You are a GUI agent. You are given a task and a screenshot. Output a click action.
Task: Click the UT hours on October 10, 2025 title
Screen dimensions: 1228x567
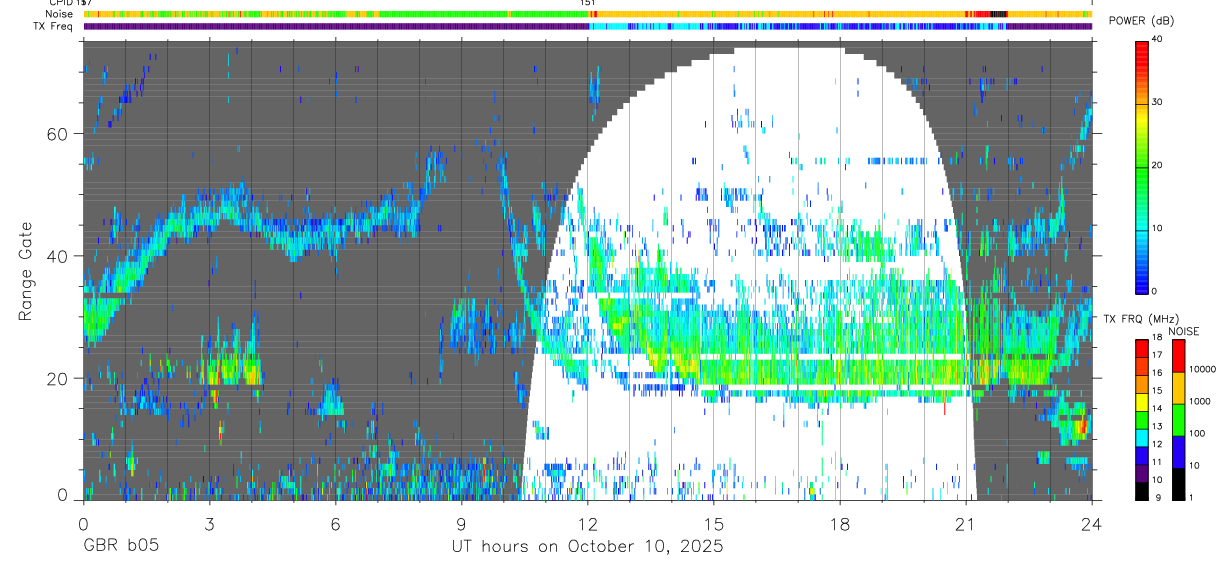coord(587,547)
